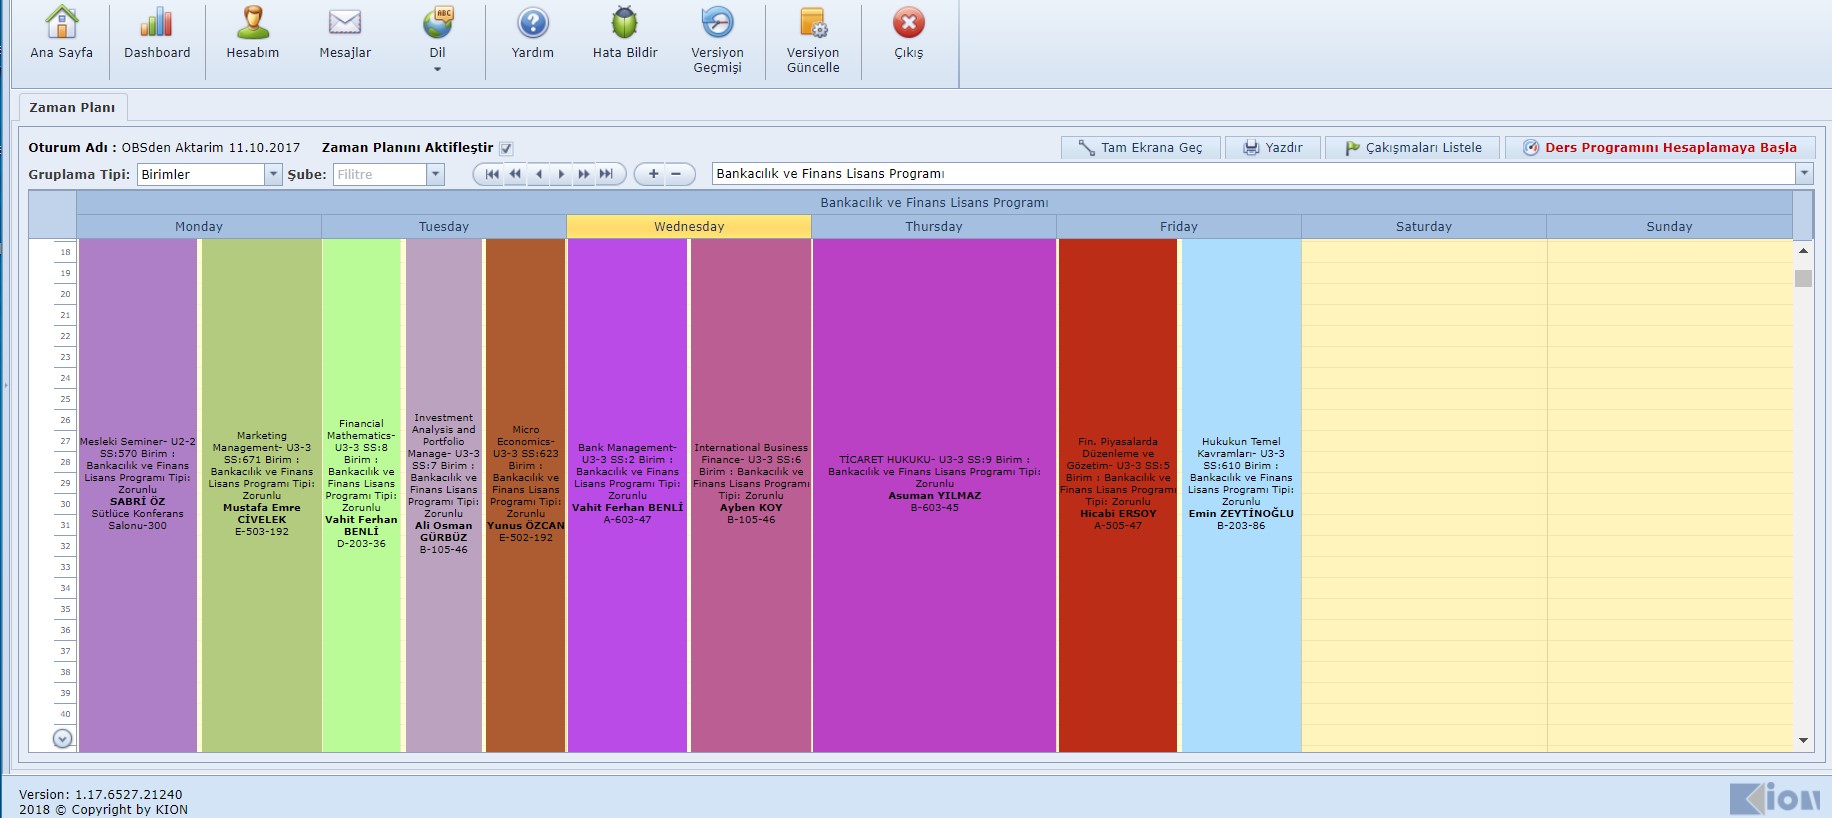Click the Friday column header
1832x818 pixels.
[1179, 227]
